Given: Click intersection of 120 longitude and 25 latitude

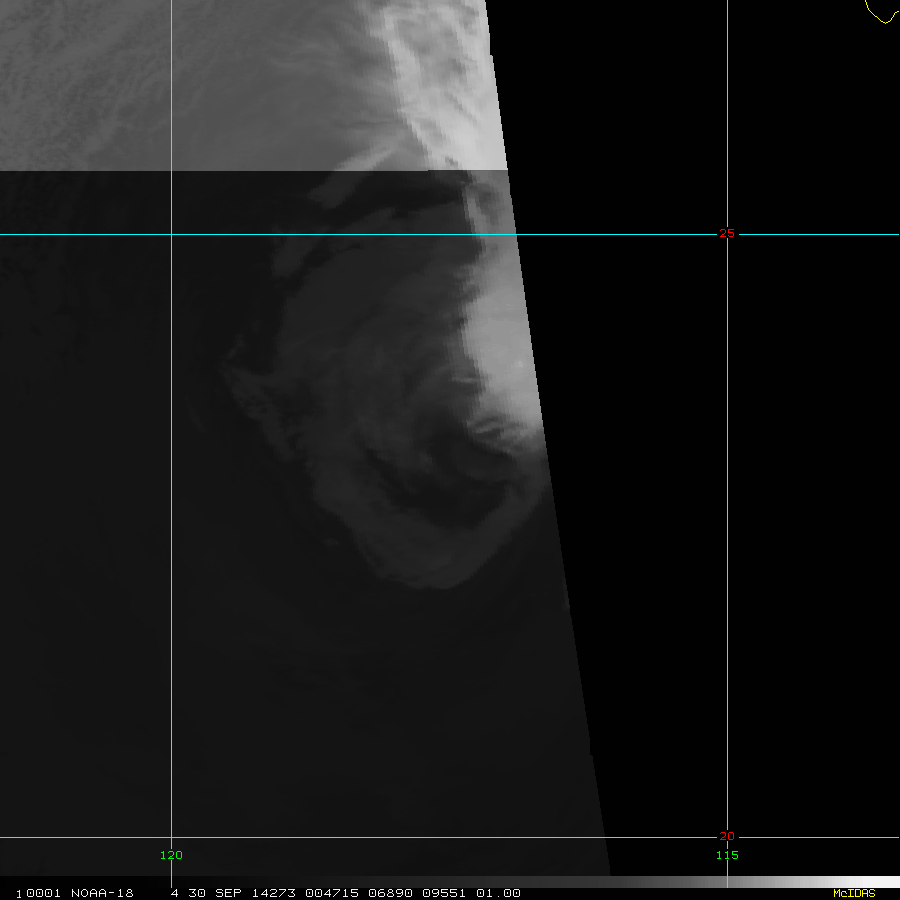Looking at the screenshot, I should click(x=172, y=235).
